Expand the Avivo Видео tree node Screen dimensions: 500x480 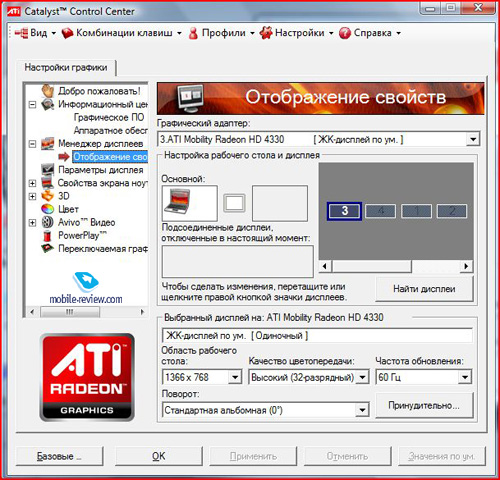pos(32,222)
